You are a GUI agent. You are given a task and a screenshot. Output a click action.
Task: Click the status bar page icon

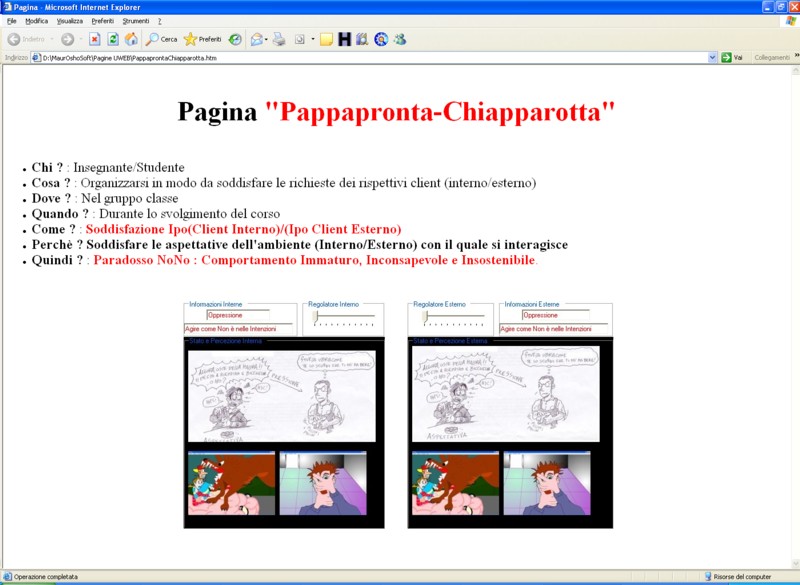click(7, 576)
